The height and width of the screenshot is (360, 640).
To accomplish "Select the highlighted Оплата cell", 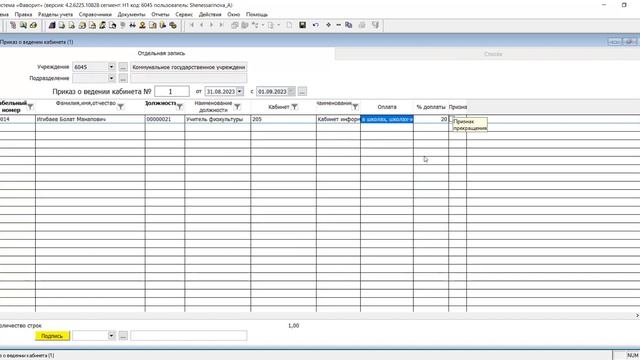I will pyautogui.click(x=387, y=119).
